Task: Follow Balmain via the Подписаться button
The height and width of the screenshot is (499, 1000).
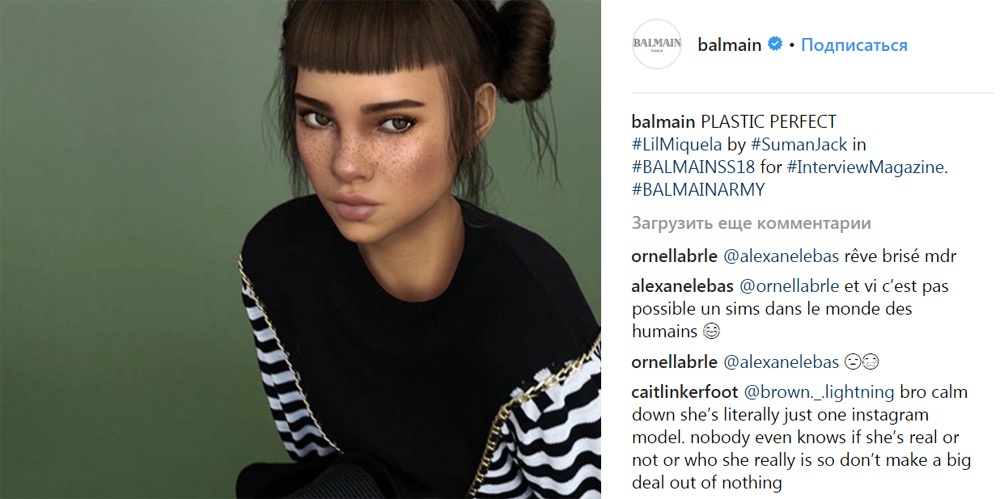Action: [x=854, y=45]
